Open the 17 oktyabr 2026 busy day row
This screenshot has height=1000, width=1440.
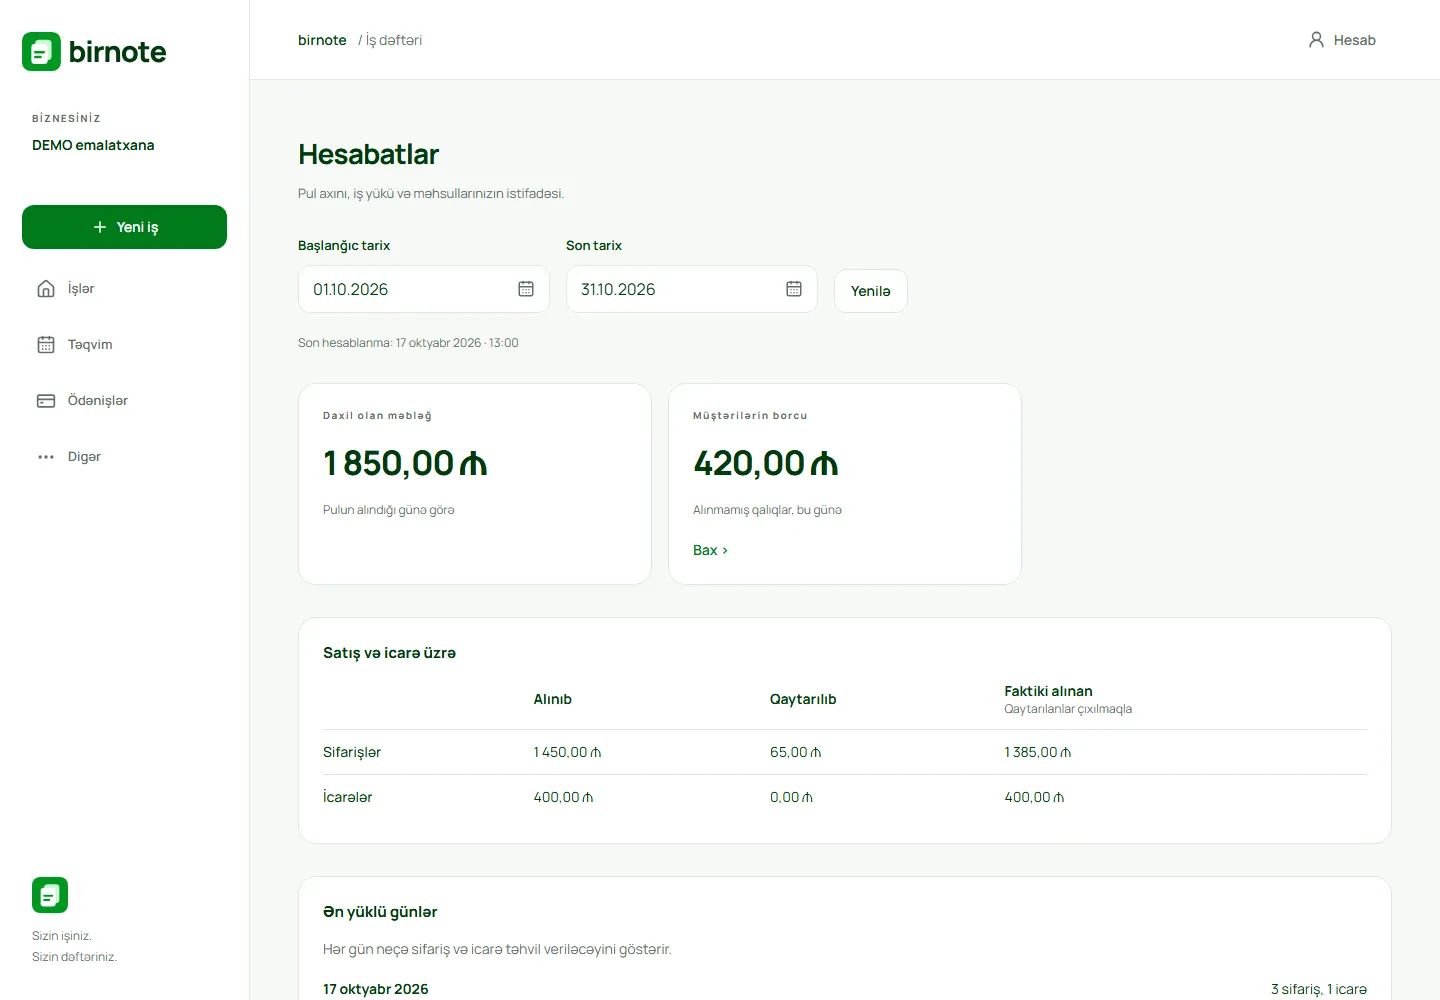pos(845,989)
